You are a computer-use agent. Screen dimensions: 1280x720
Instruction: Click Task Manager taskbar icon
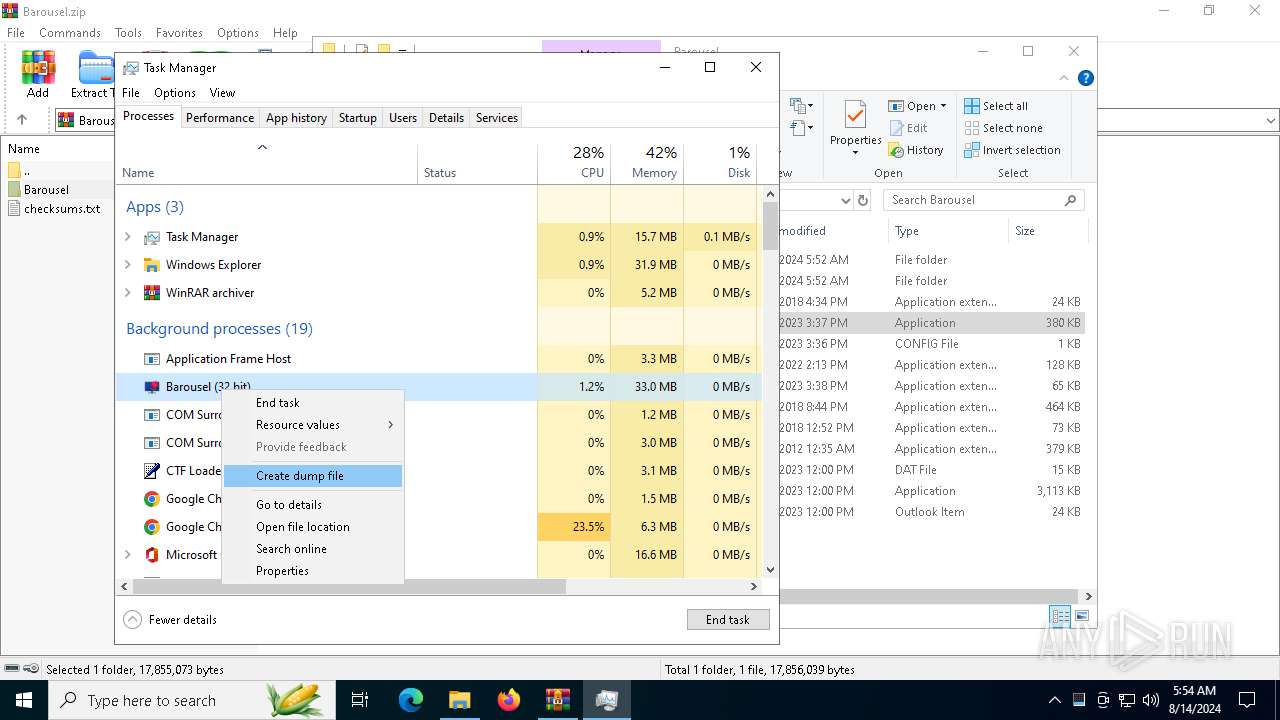click(x=606, y=700)
